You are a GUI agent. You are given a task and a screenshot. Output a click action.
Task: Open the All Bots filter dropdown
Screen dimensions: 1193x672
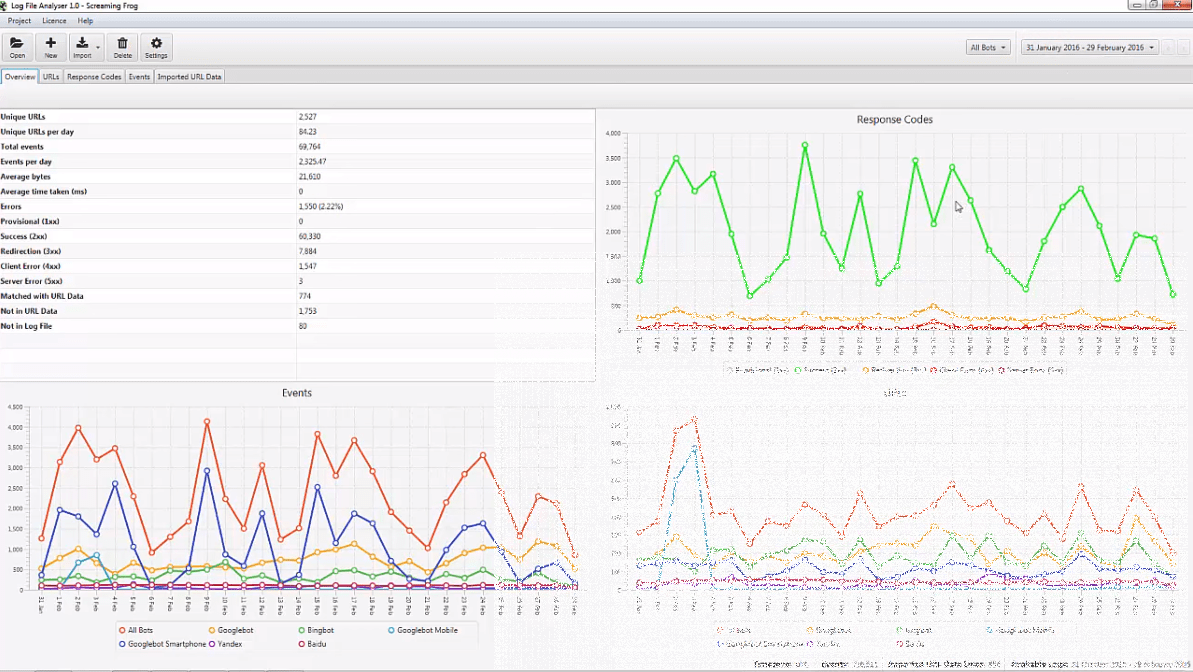pos(987,48)
